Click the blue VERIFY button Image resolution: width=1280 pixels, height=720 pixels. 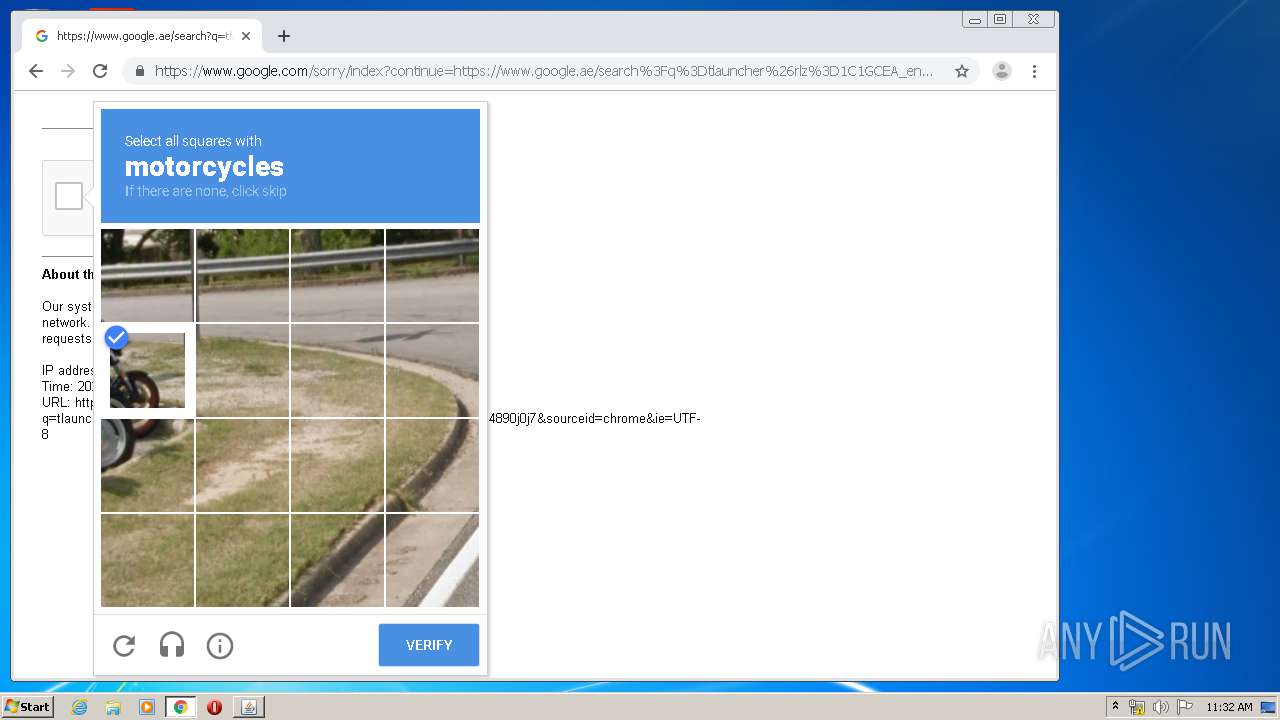[x=429, y=645]
